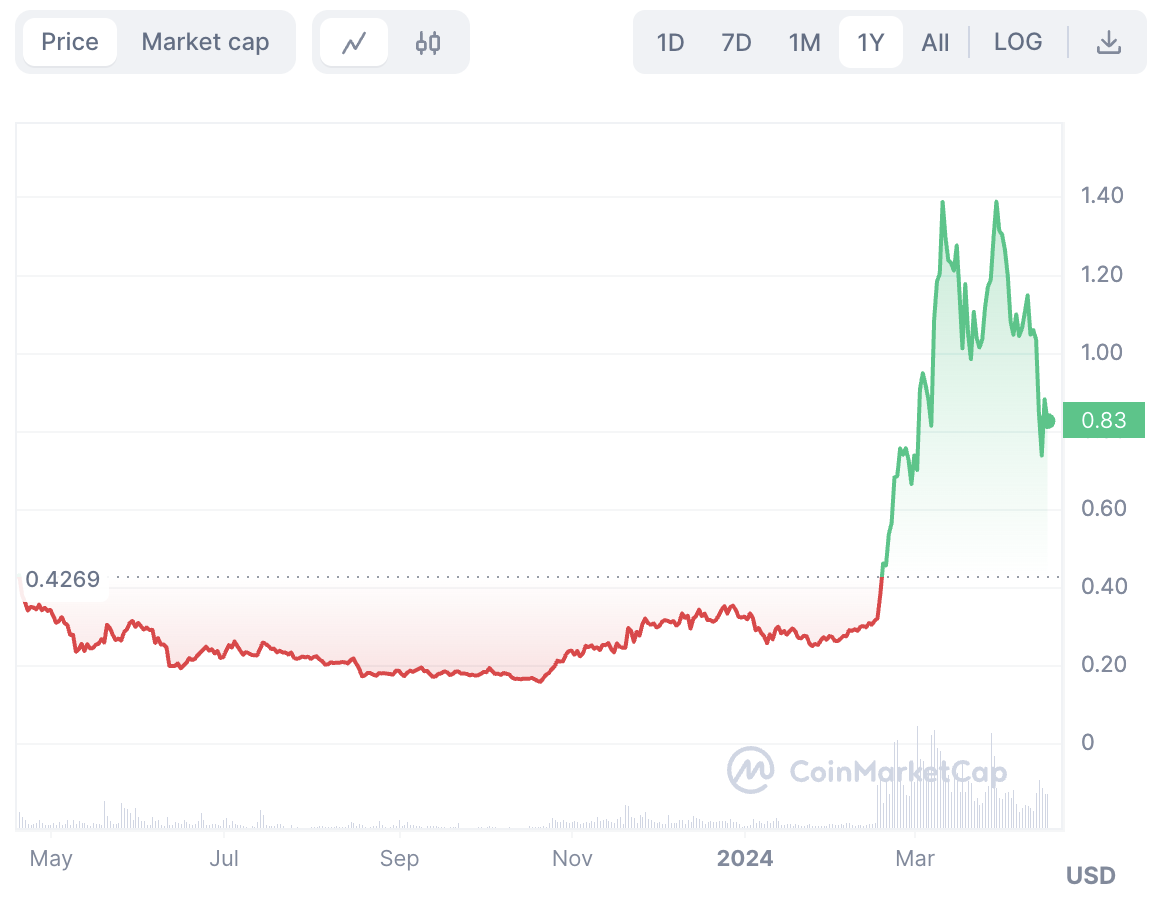Click the USD currency label

click(1091, 876)
